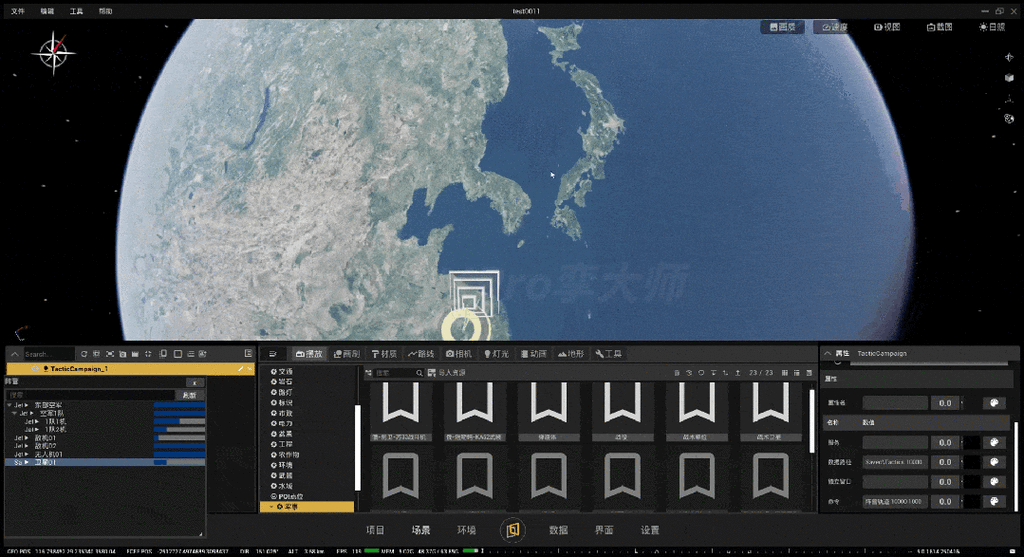
Task: Click the compass rose icon
Action: coord(54,53)
